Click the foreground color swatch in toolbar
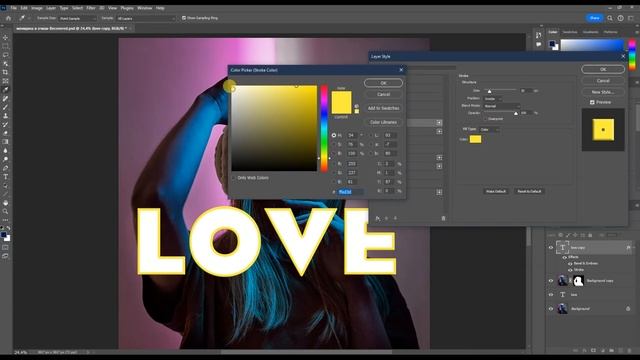The width and height of the screenshot is (640, 360). click(x=4, y=235)
